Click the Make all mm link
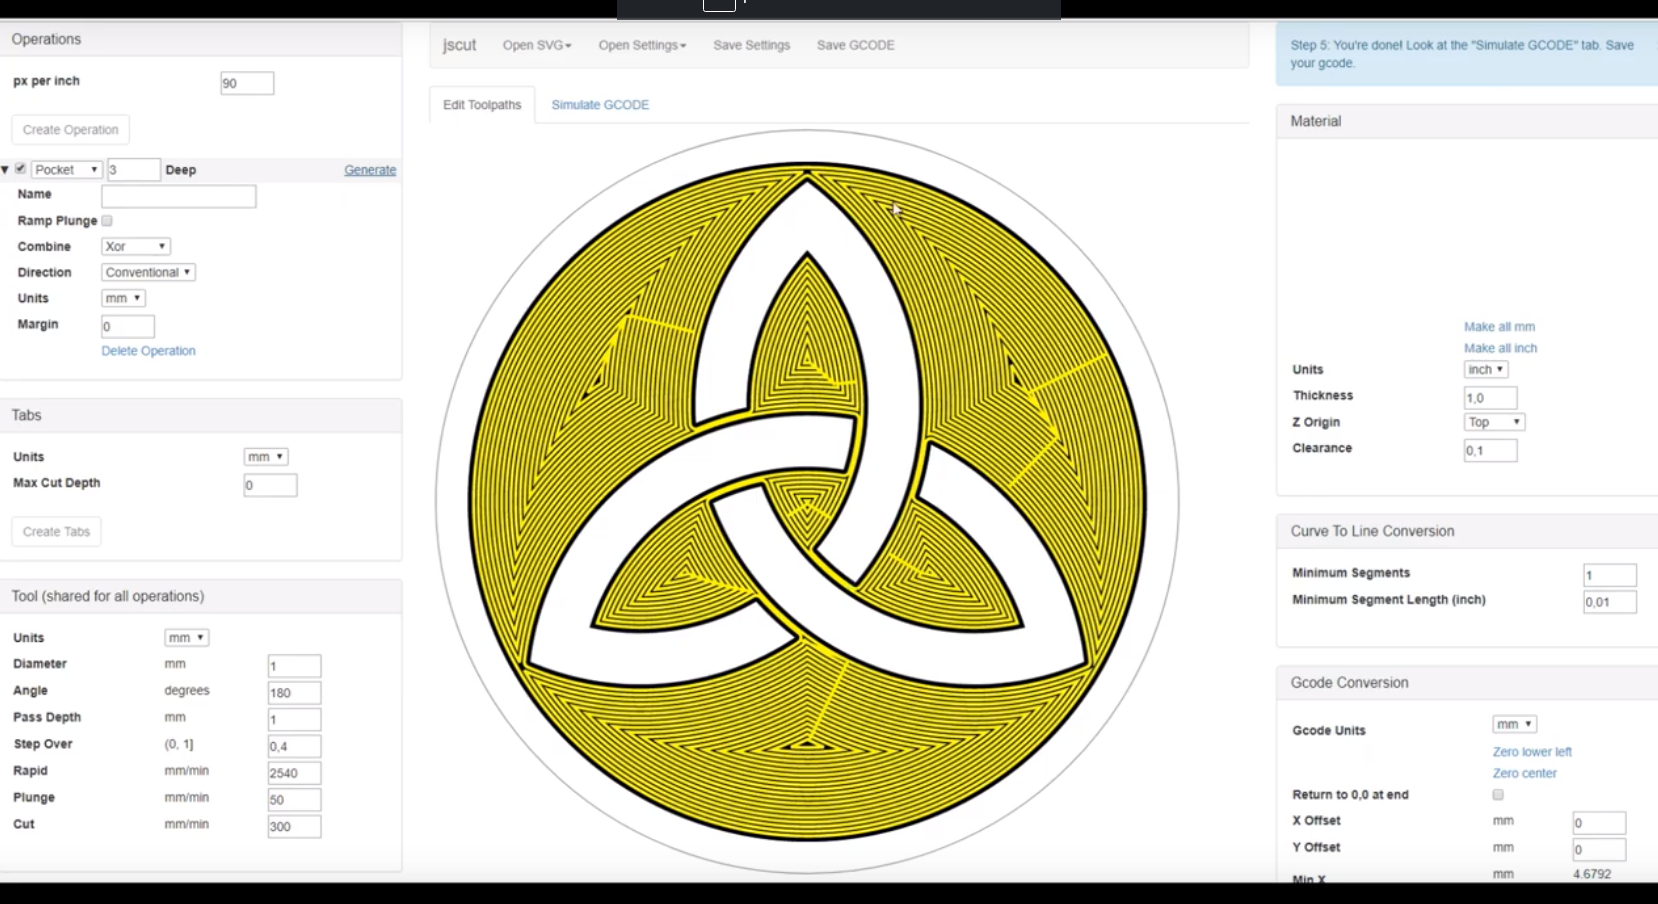This screenshot has height=904, width=1658. [1499, 327]
